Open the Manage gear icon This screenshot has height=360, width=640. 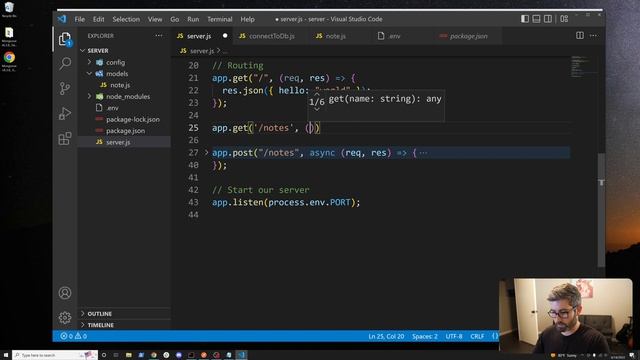[x=65, y=317]
